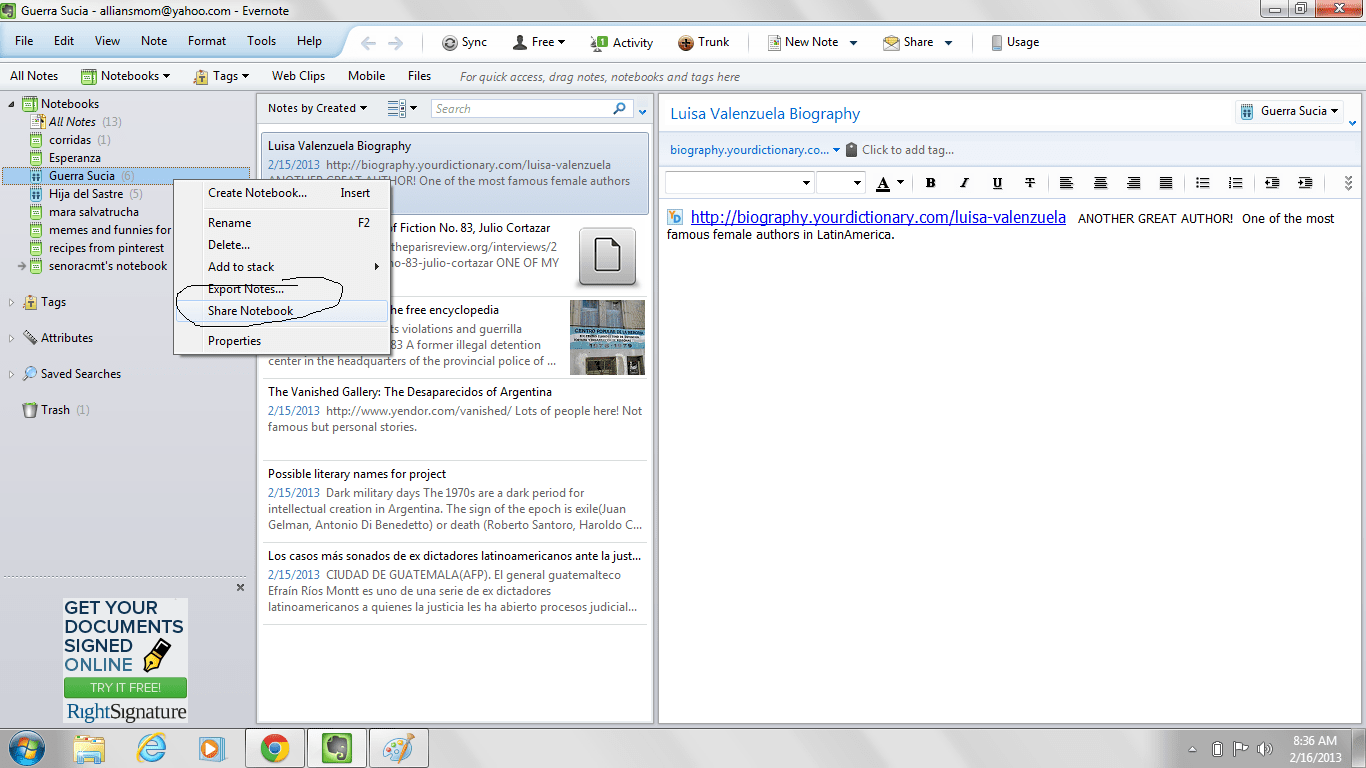Open the note list view options dropdown
Viewport: 1366px width, 768px height.
[x=401, y=108]
